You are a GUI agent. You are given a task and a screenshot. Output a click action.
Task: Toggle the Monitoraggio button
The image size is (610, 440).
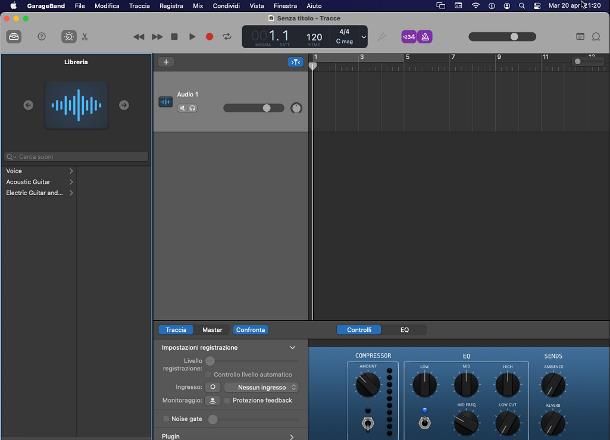click(x=212, y=400)
